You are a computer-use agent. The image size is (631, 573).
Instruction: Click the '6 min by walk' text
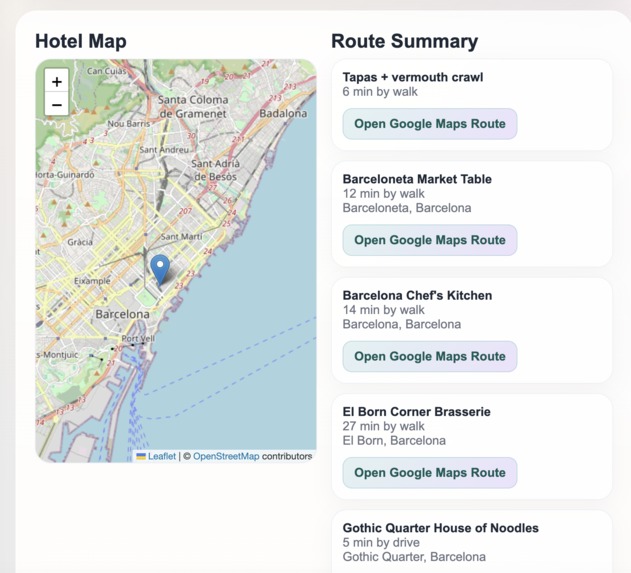[380, 92]
